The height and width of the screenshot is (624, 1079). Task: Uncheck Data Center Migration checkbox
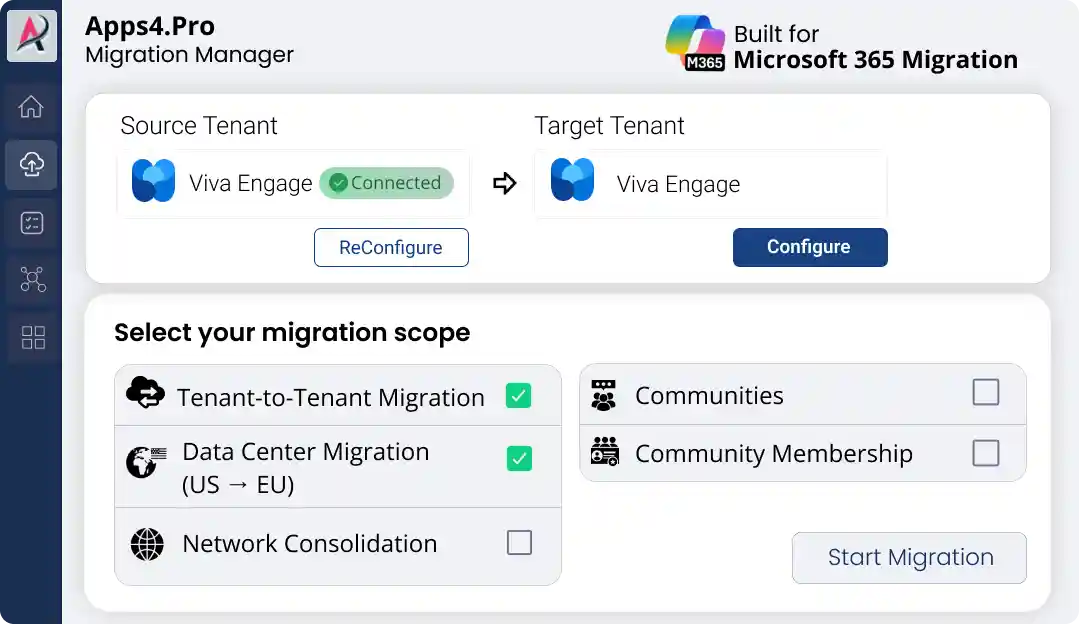coord(519,458)
